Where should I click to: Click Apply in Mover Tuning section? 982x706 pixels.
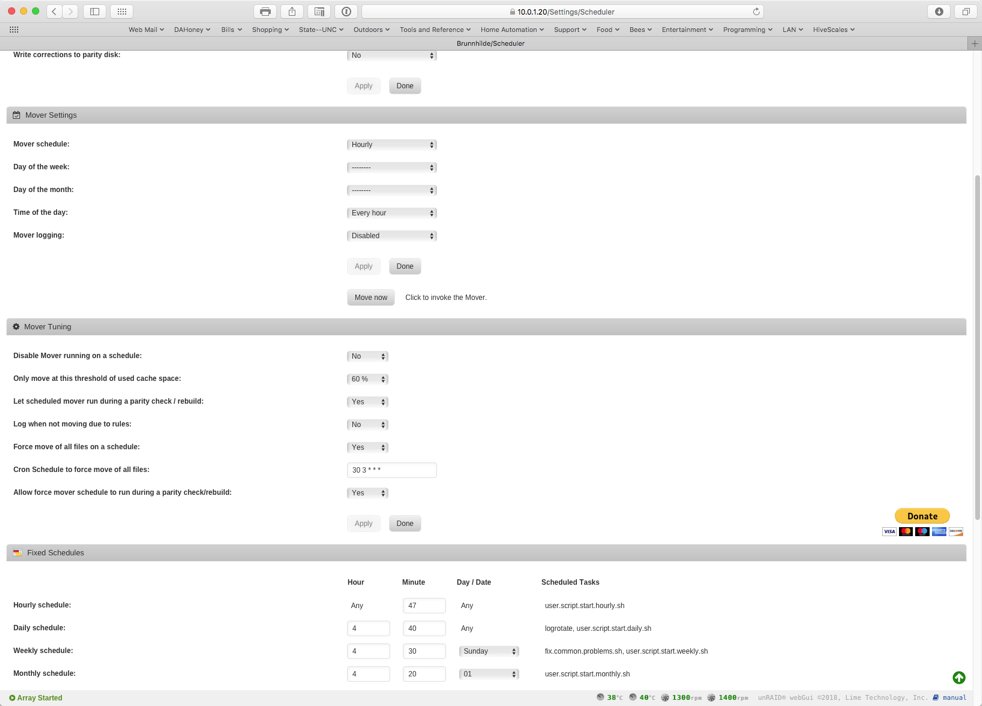tap(363, 524)
